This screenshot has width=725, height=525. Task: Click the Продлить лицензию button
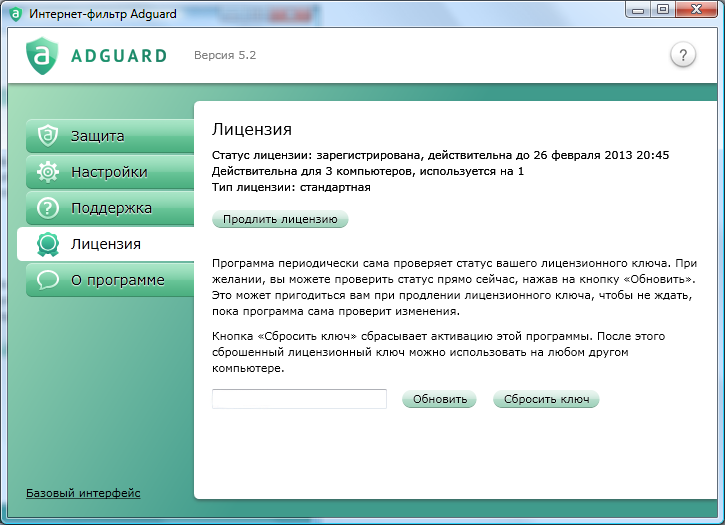point(280,219)
